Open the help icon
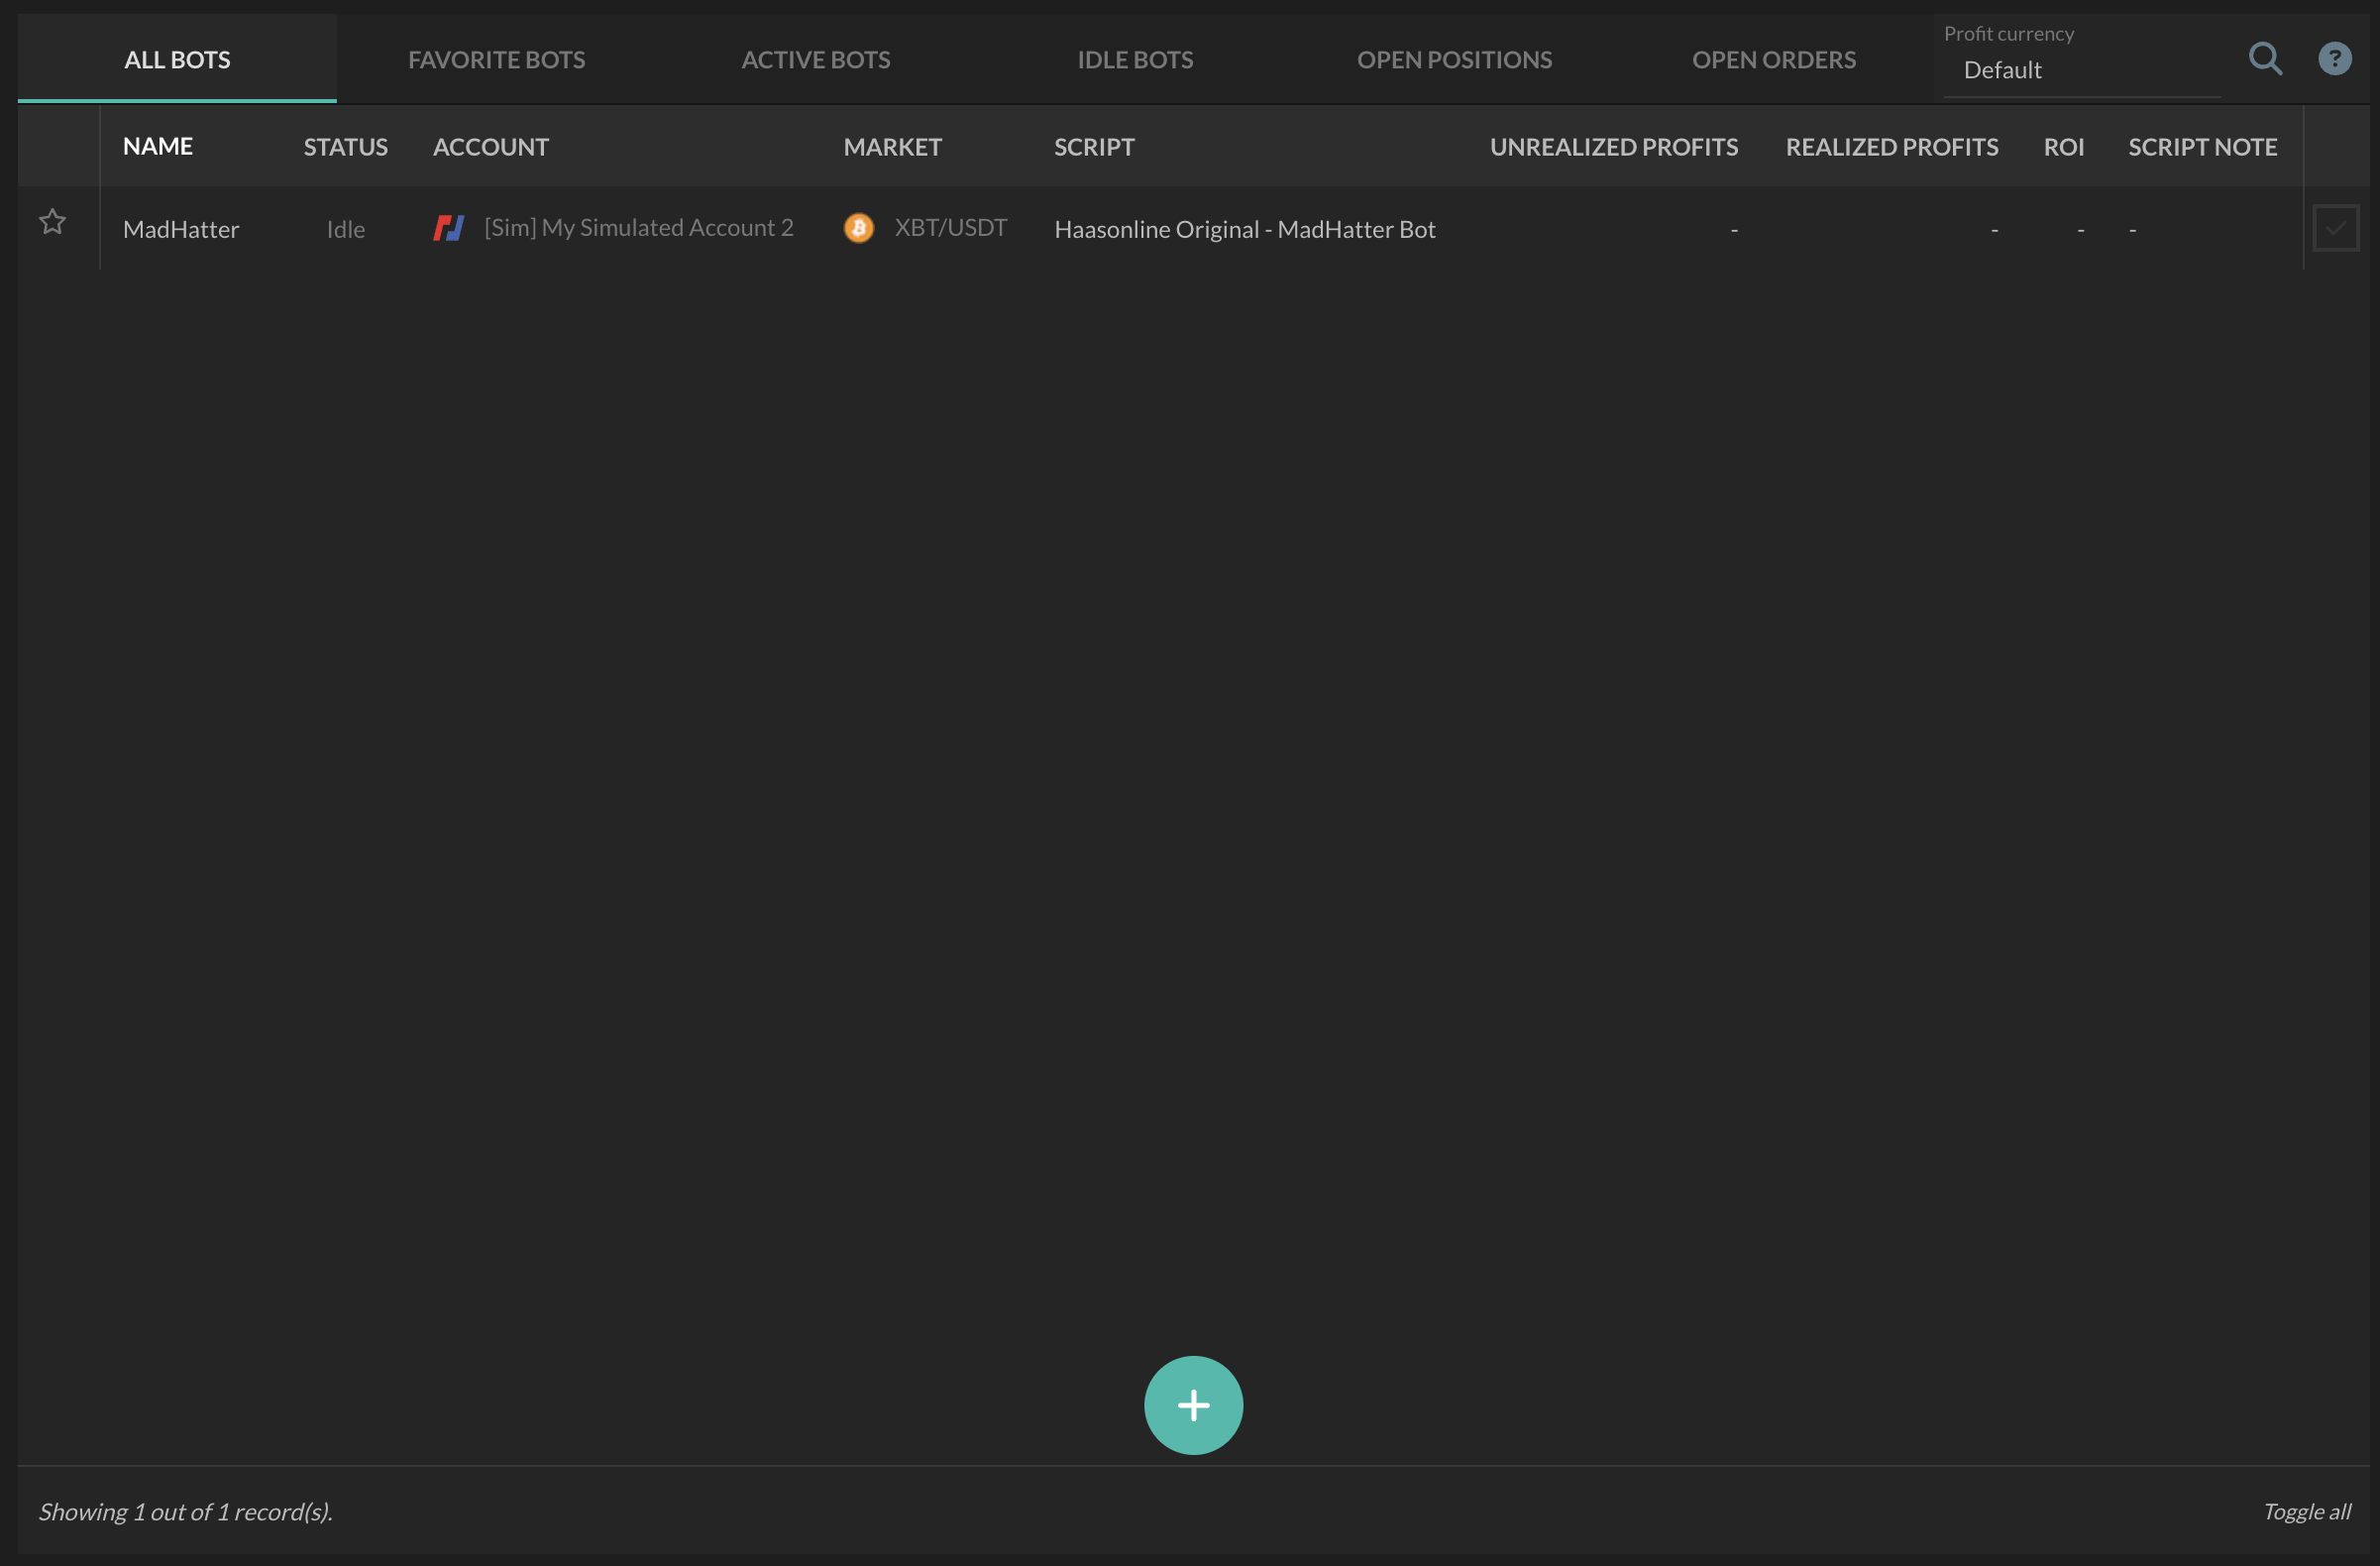Viewport: 2380px width, 1566px height. [x=2335, y=59]
